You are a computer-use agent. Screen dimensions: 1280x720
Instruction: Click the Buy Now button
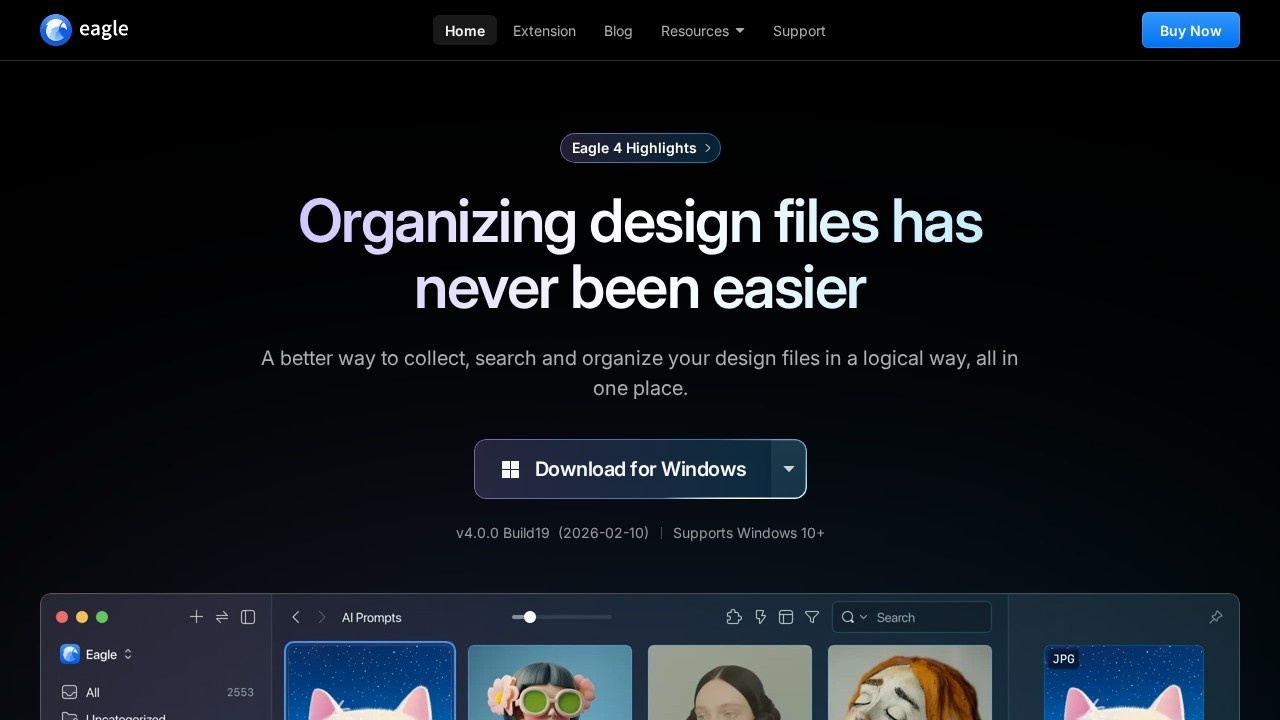point(1190,30)
